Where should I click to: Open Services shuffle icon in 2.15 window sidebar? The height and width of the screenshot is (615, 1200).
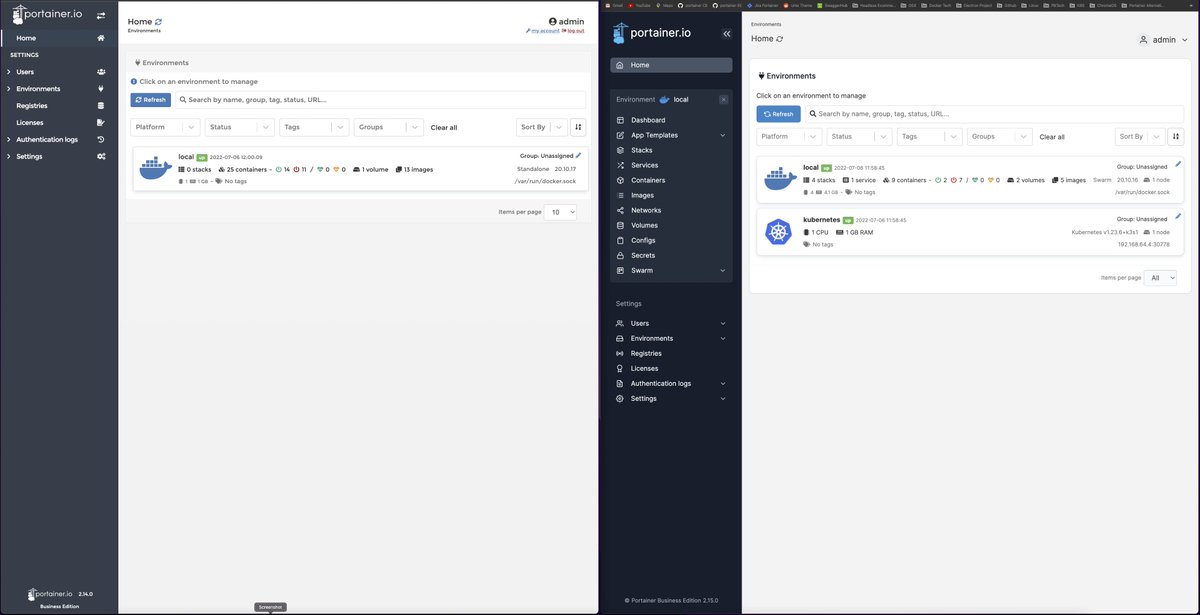click(x=620, y=165)
